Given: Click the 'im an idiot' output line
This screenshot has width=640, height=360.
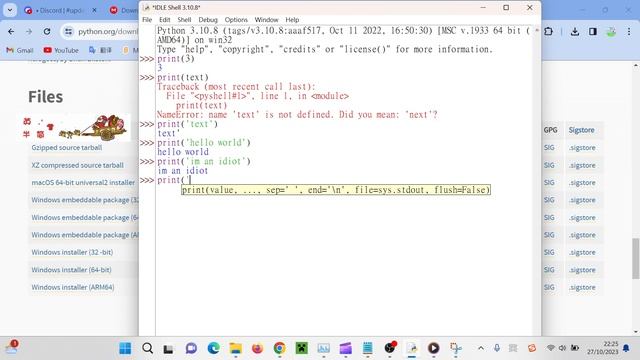Looking at the screenshot, I should [x=182, y=171].
